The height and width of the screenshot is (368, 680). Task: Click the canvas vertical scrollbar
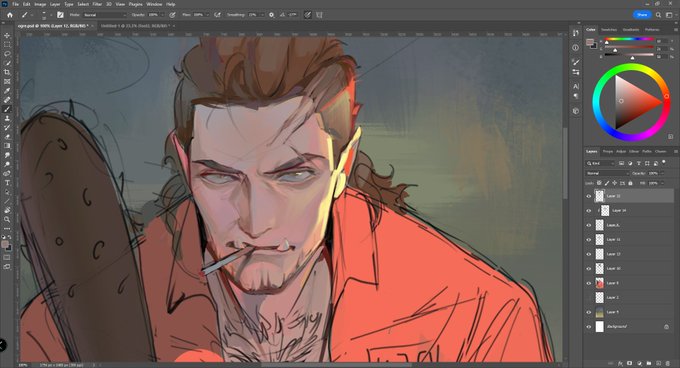point(565,163)
